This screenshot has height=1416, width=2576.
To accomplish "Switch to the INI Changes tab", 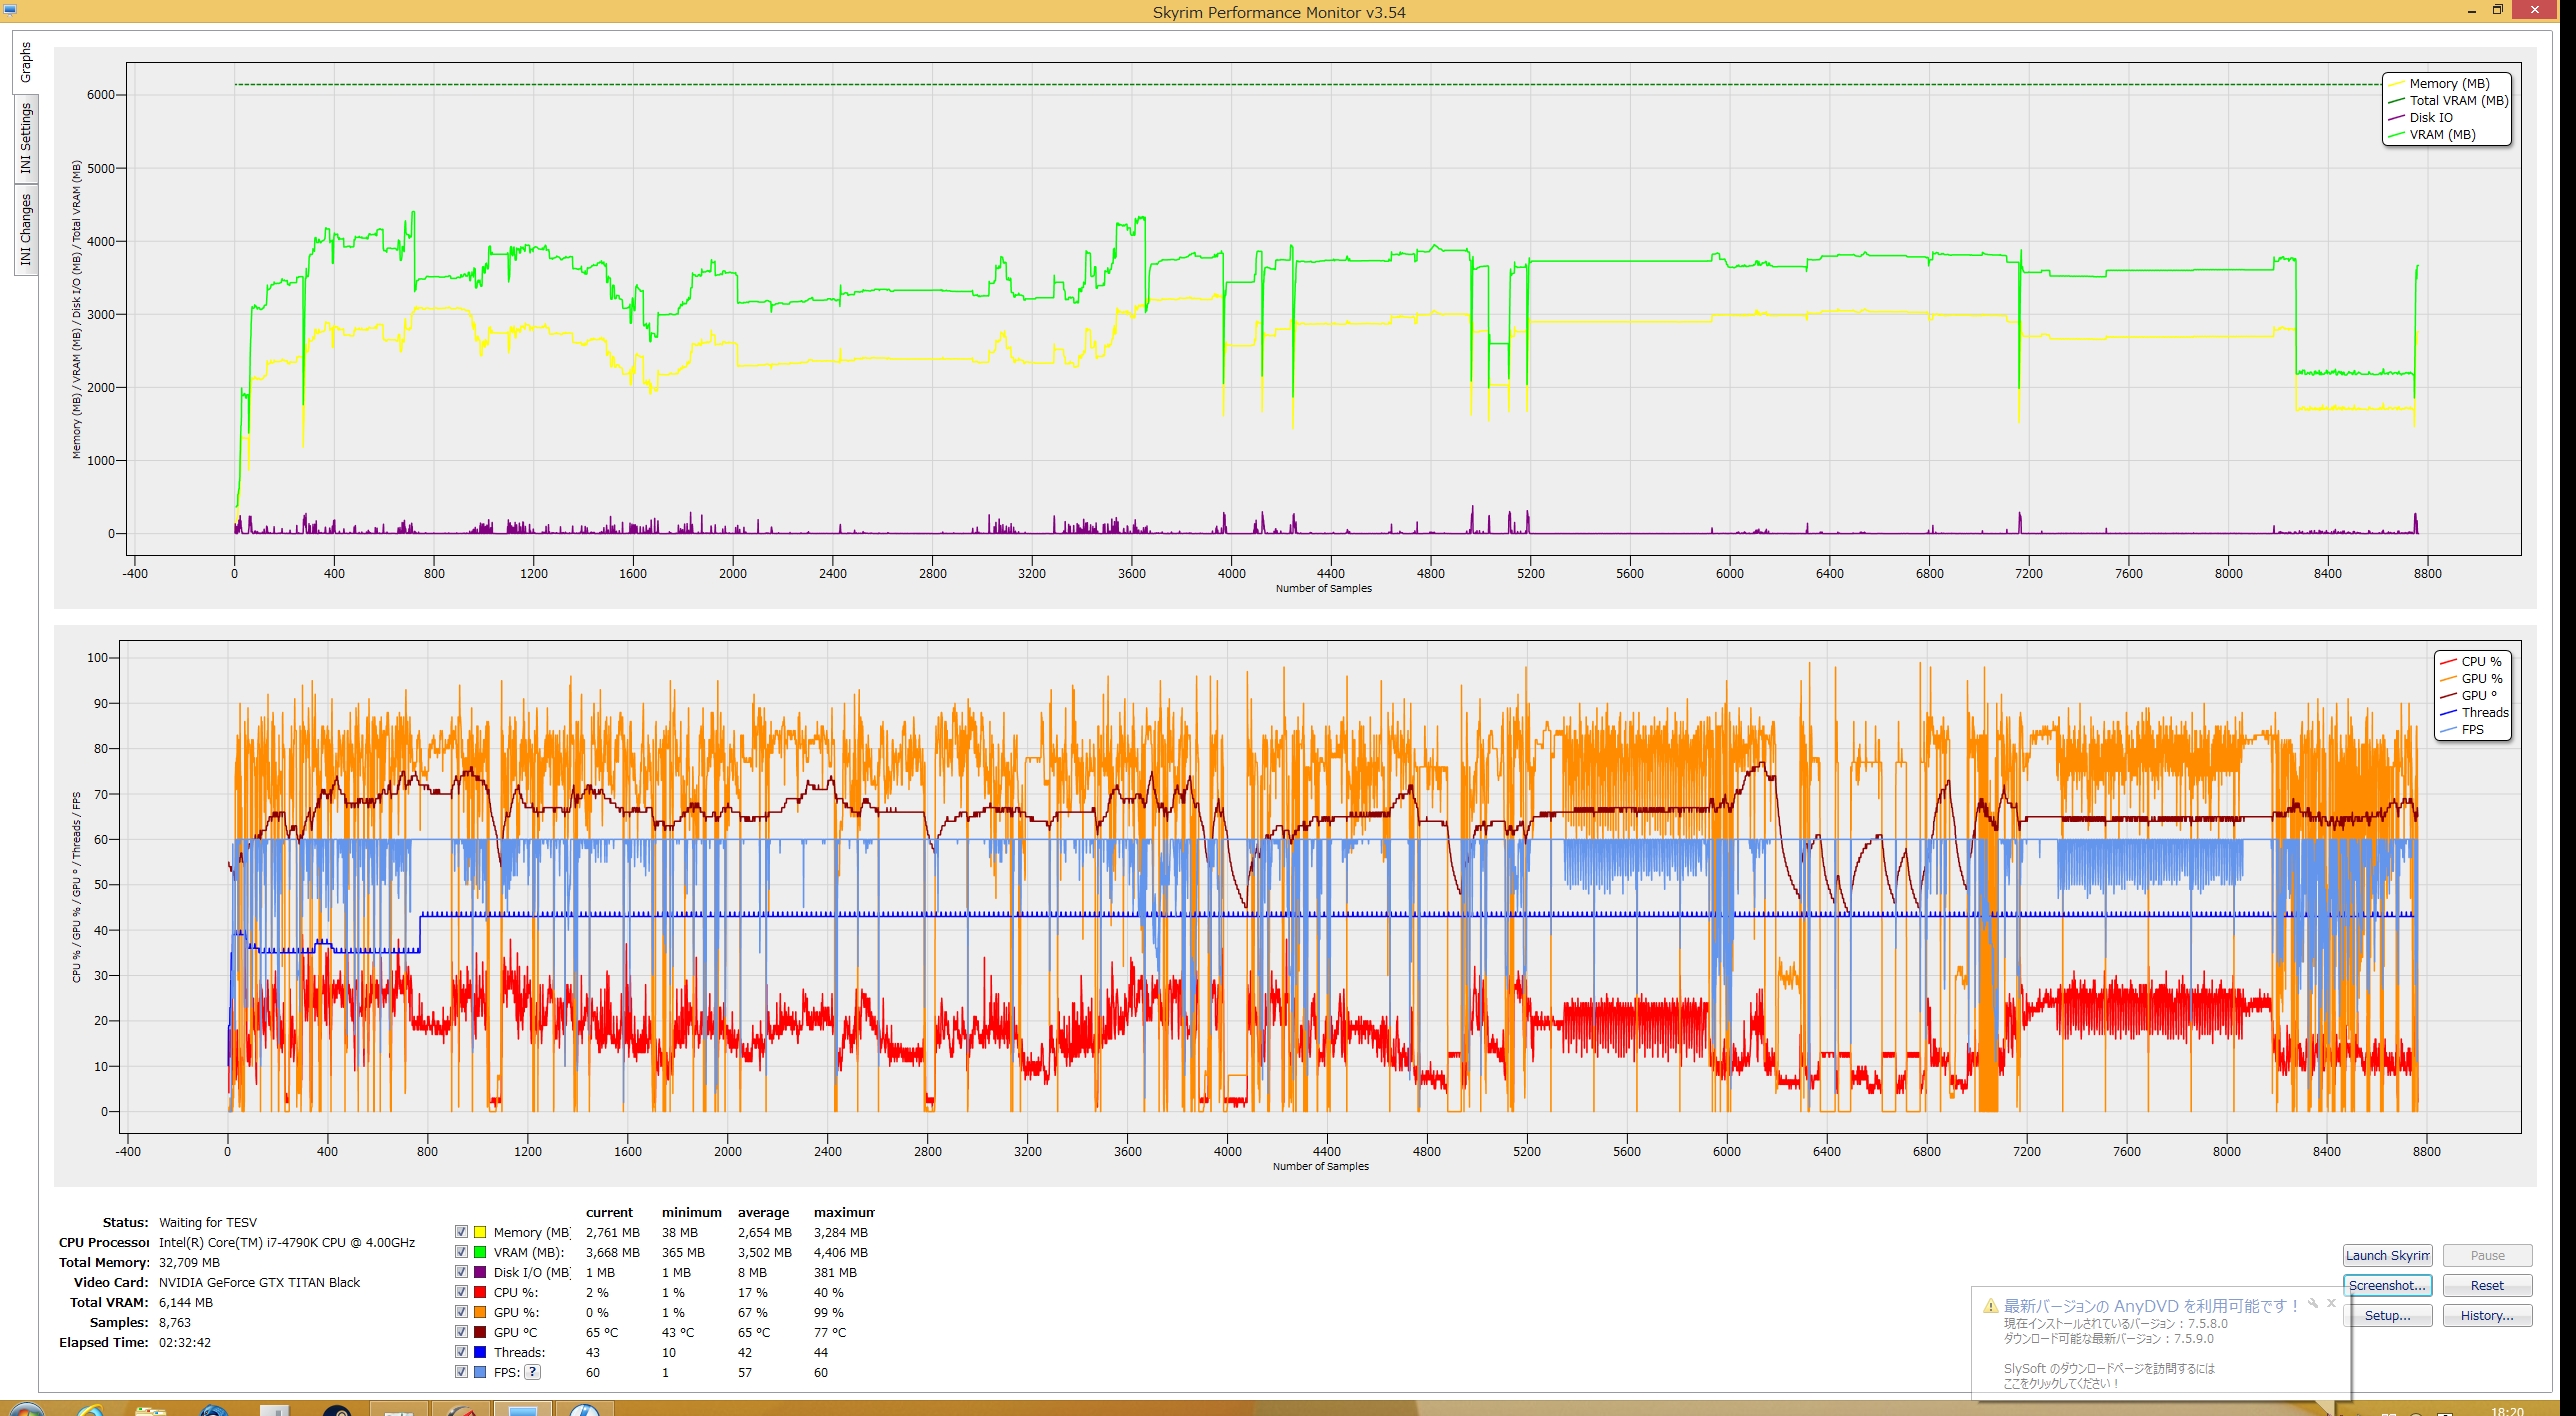I will tap(26, 229).
